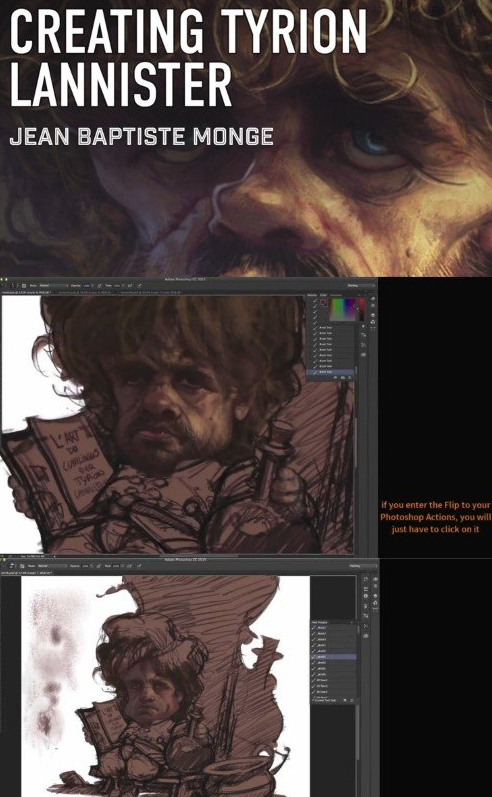Enable airbrush mode in upper options bar
The height and width of the screenshot is (797, 492).
coord(130,286)
